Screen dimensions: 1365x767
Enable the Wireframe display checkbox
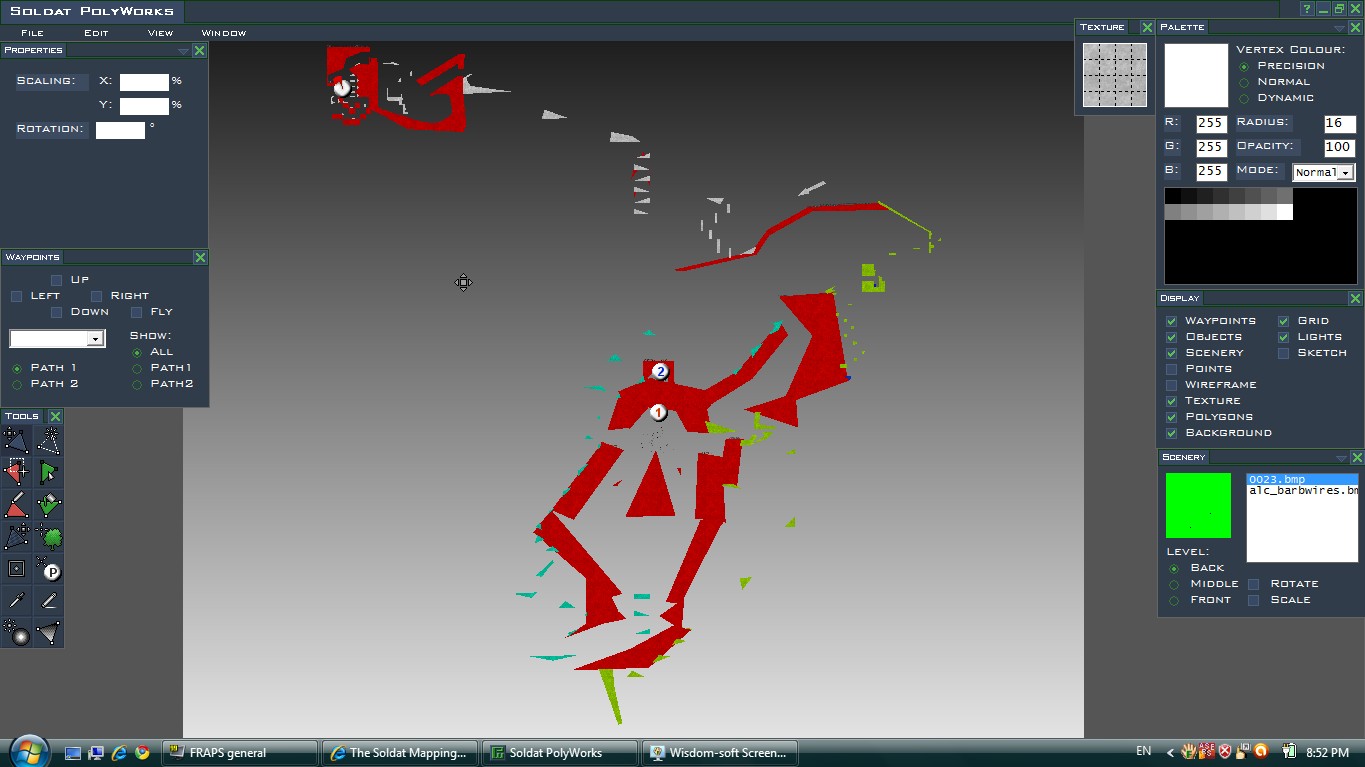click(x=1171, y=385)
